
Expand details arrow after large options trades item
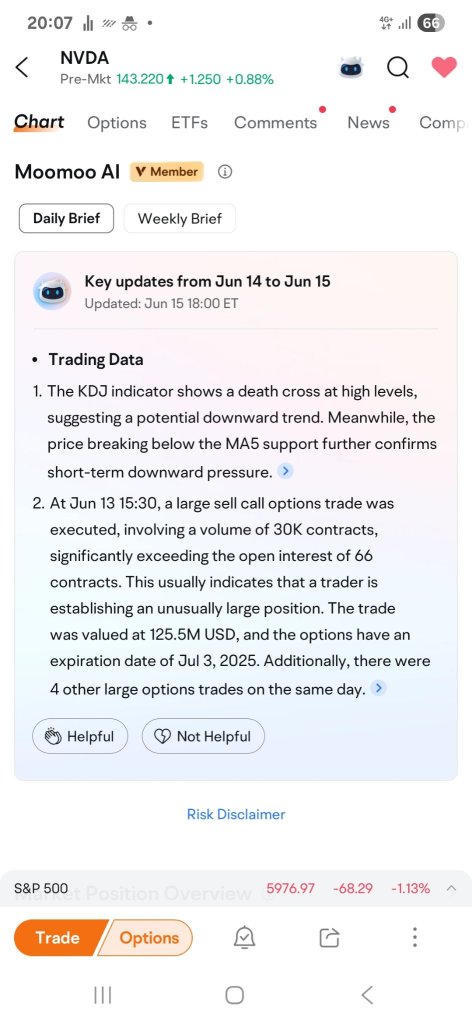pyautogui.click(x=378, y=688)
